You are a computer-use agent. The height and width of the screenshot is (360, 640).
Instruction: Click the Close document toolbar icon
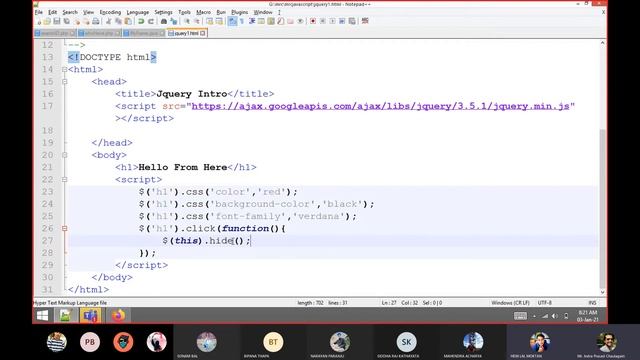coord(76,21)
